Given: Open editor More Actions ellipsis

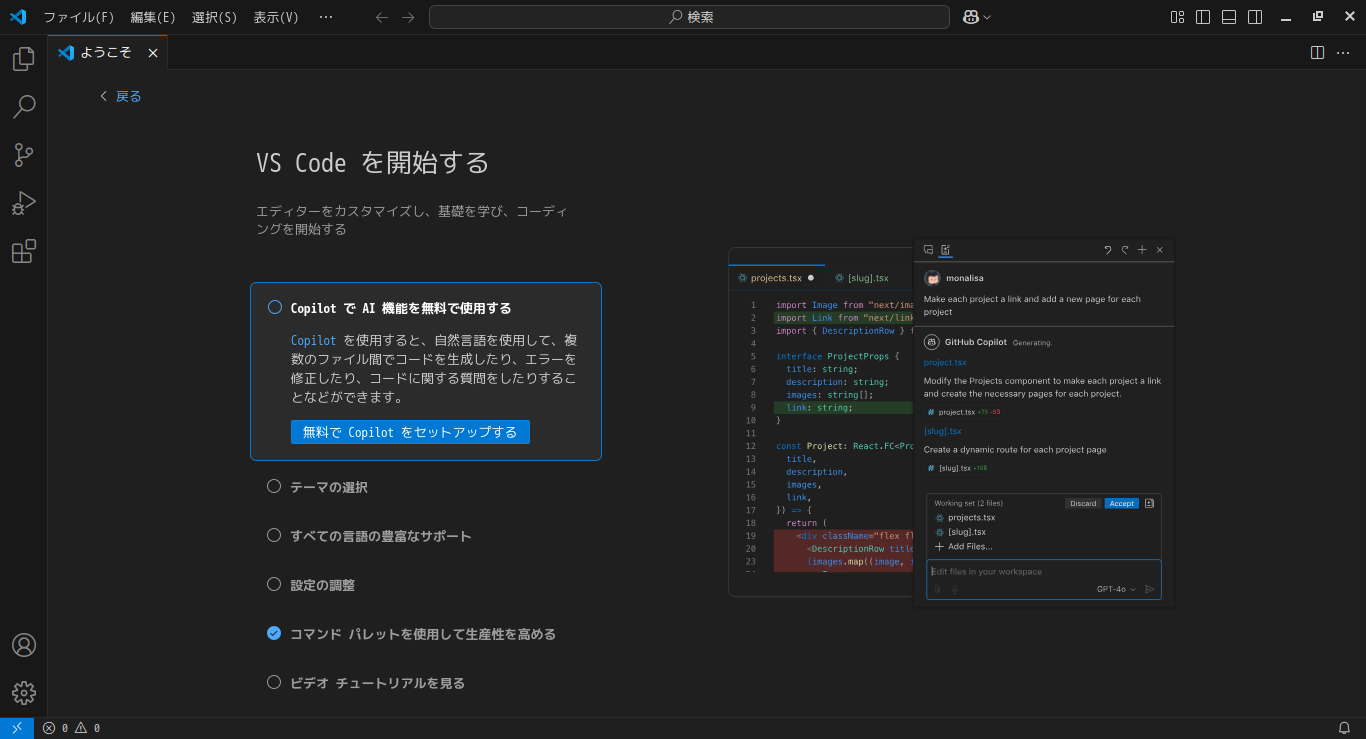Looking at the screenshot, I should (1343, 53).
